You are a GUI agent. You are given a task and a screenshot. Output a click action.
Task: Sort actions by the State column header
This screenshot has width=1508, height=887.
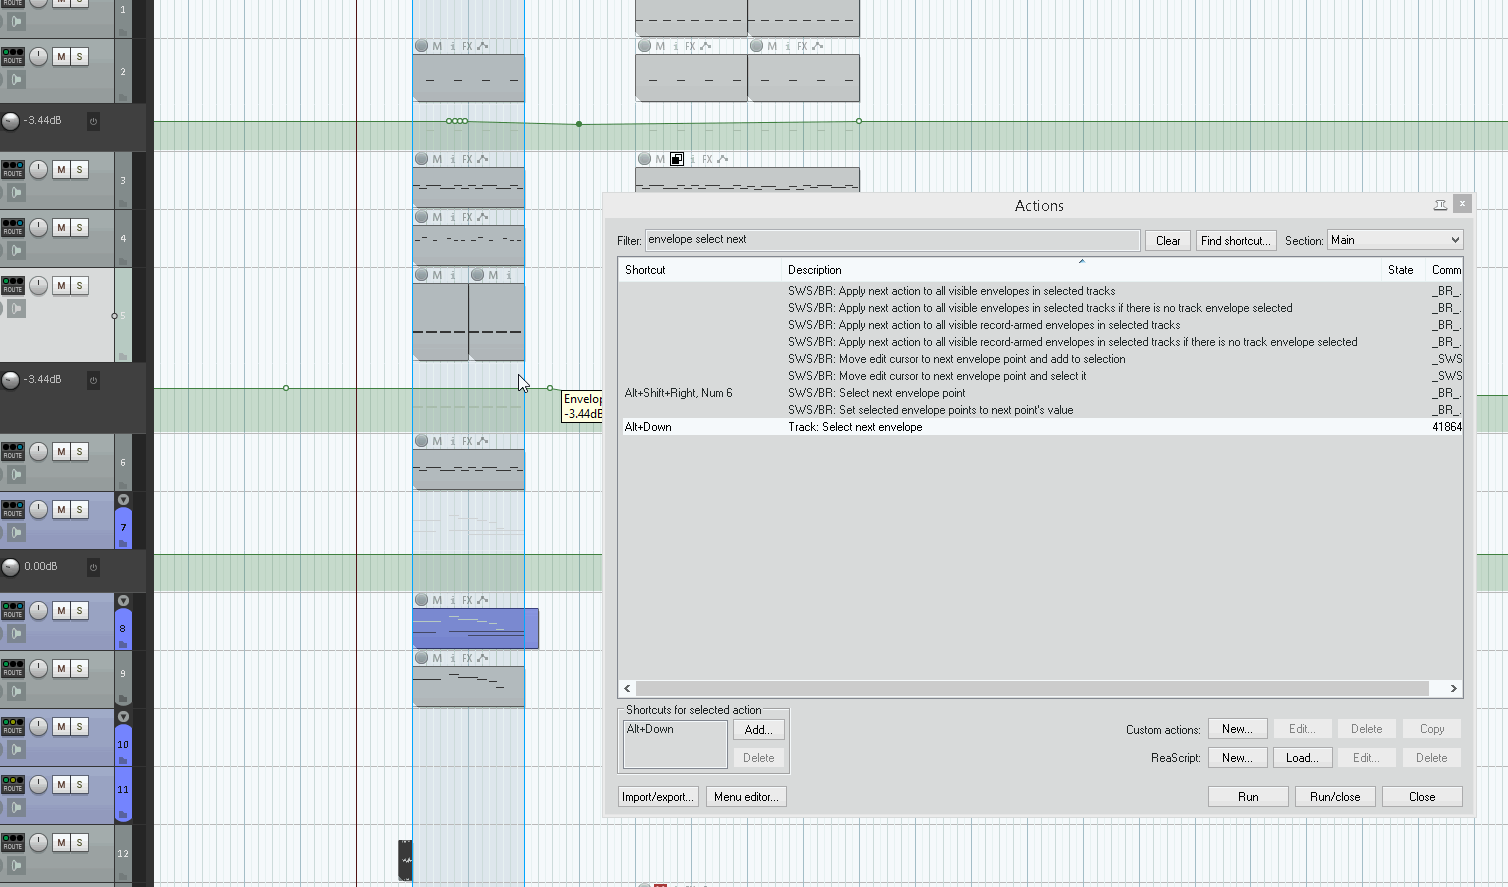[x=1403, y=270]
